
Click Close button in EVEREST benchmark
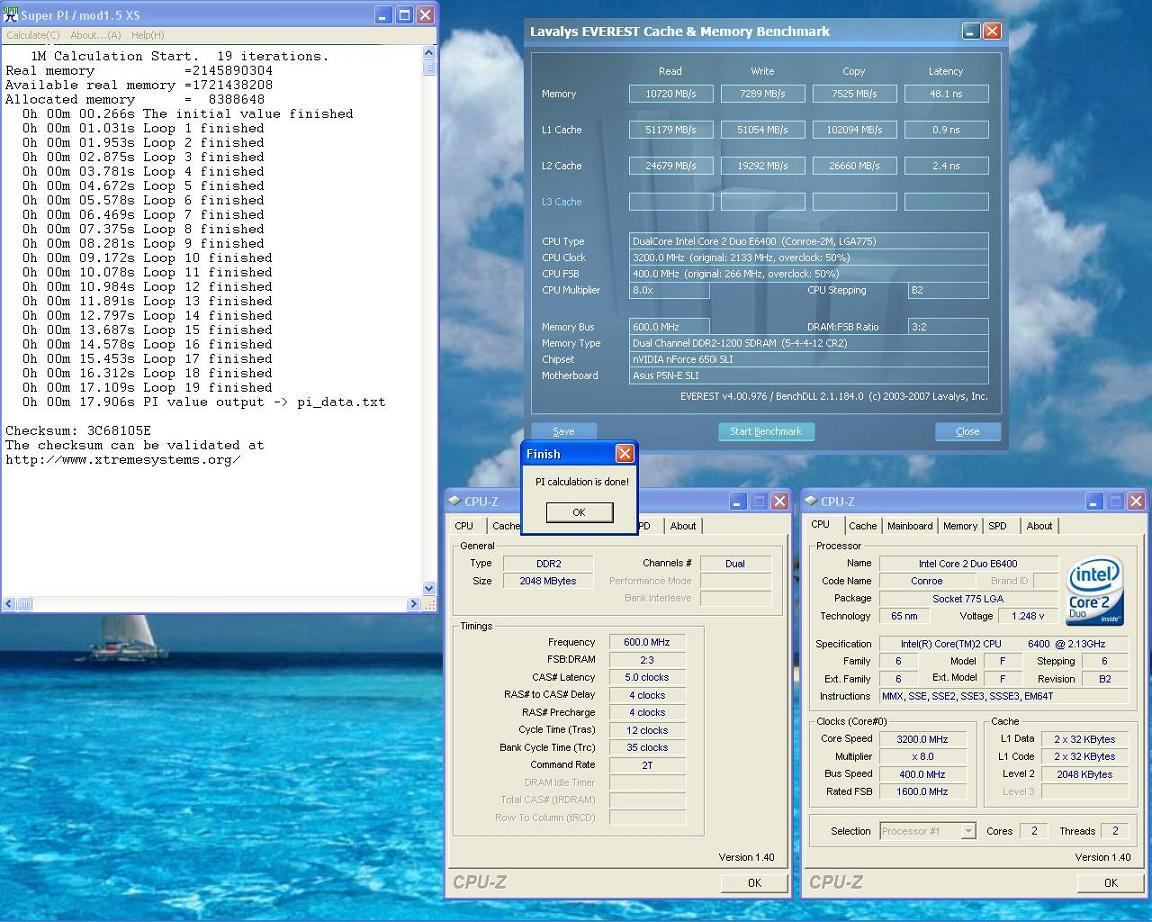(968, 431)
